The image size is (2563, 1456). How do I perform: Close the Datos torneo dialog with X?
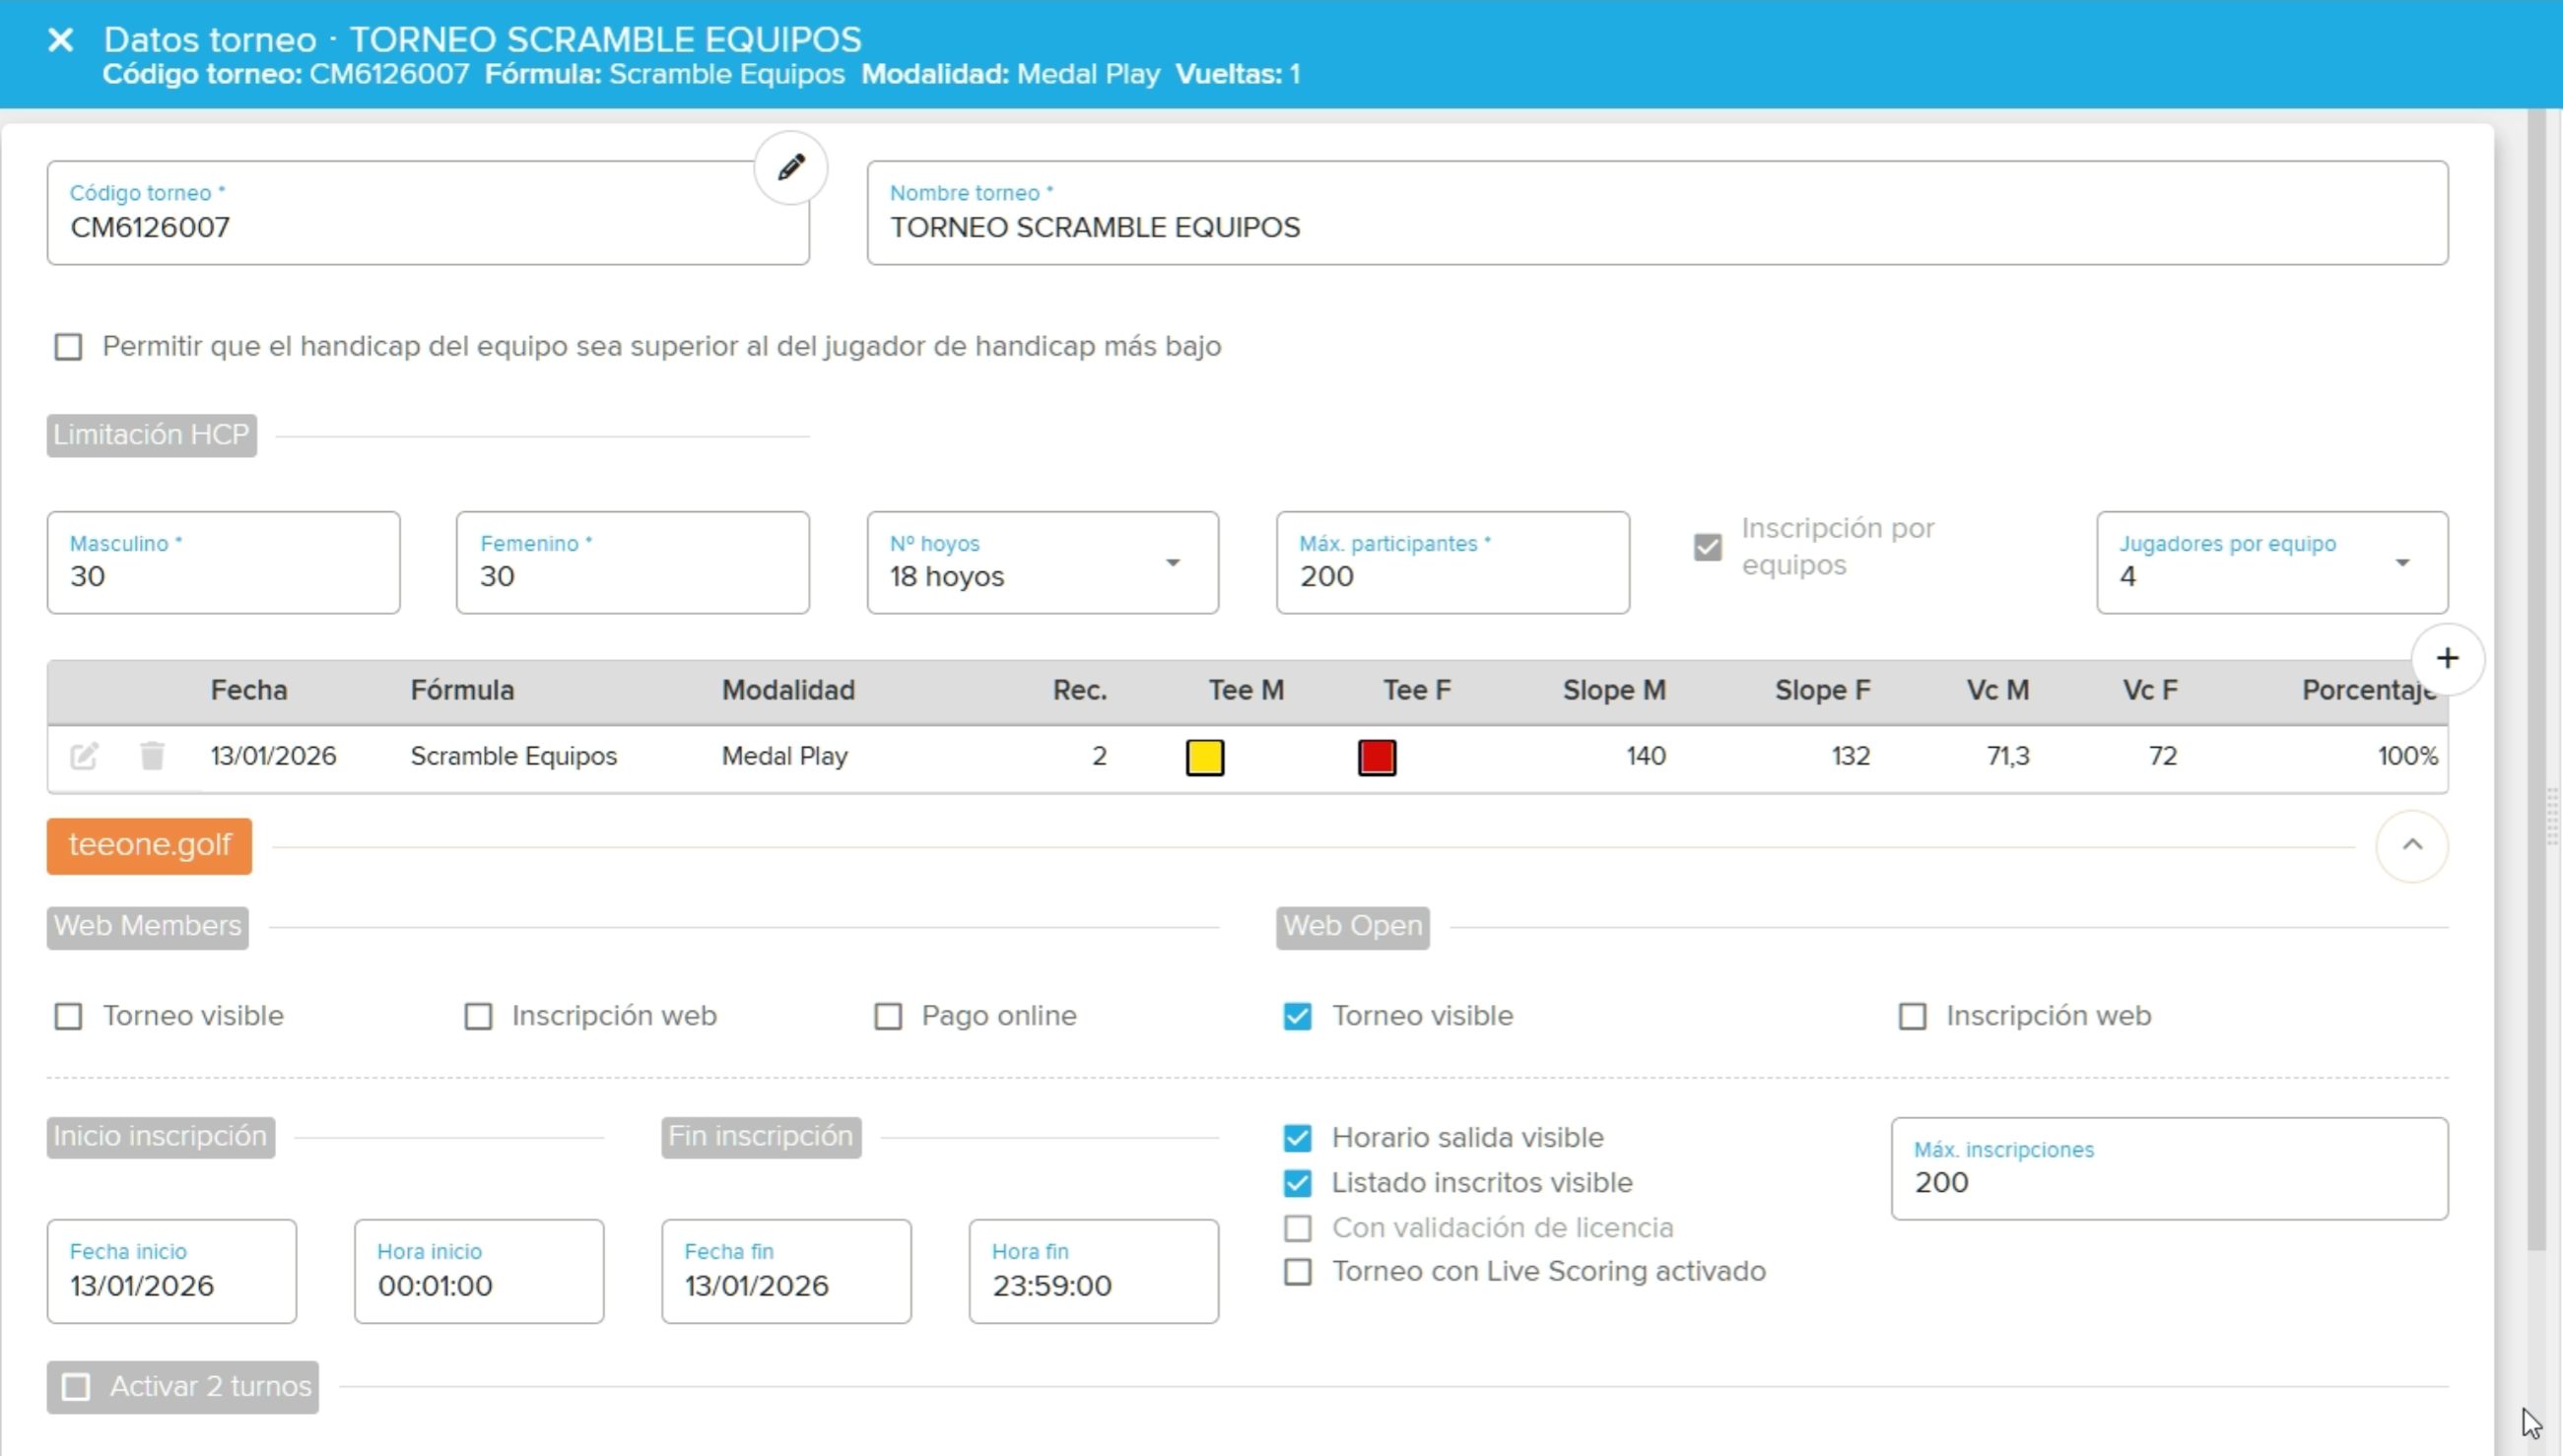[61, 40]
